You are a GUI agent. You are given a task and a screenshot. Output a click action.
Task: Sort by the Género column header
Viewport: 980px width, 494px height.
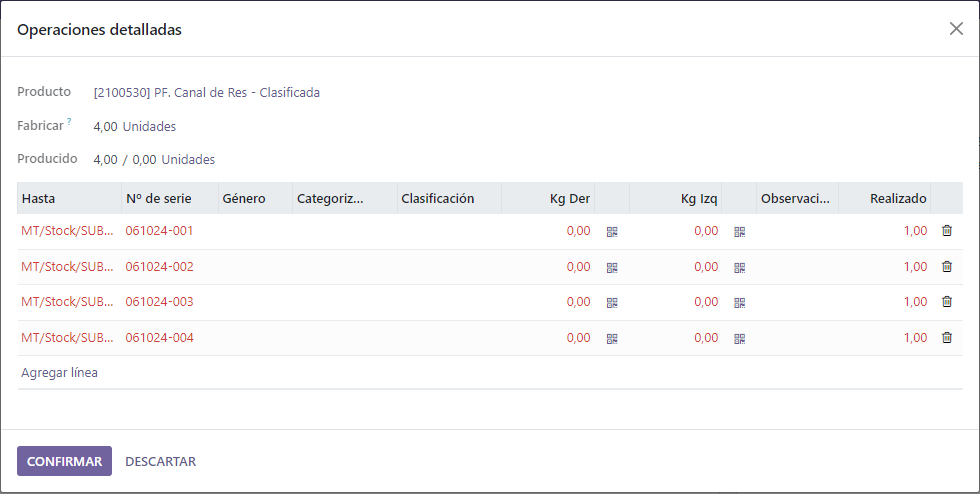(256, 198)
